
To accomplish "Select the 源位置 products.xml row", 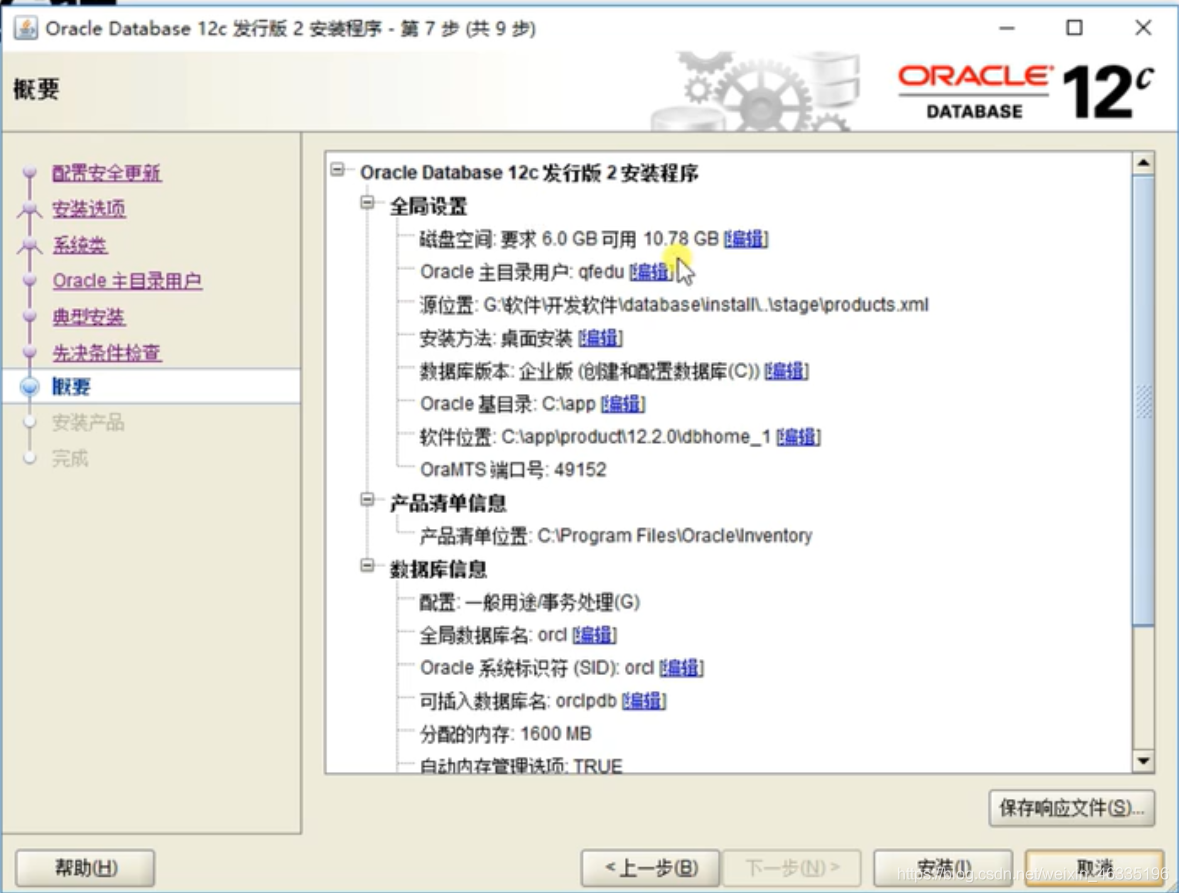I will 674,305.
